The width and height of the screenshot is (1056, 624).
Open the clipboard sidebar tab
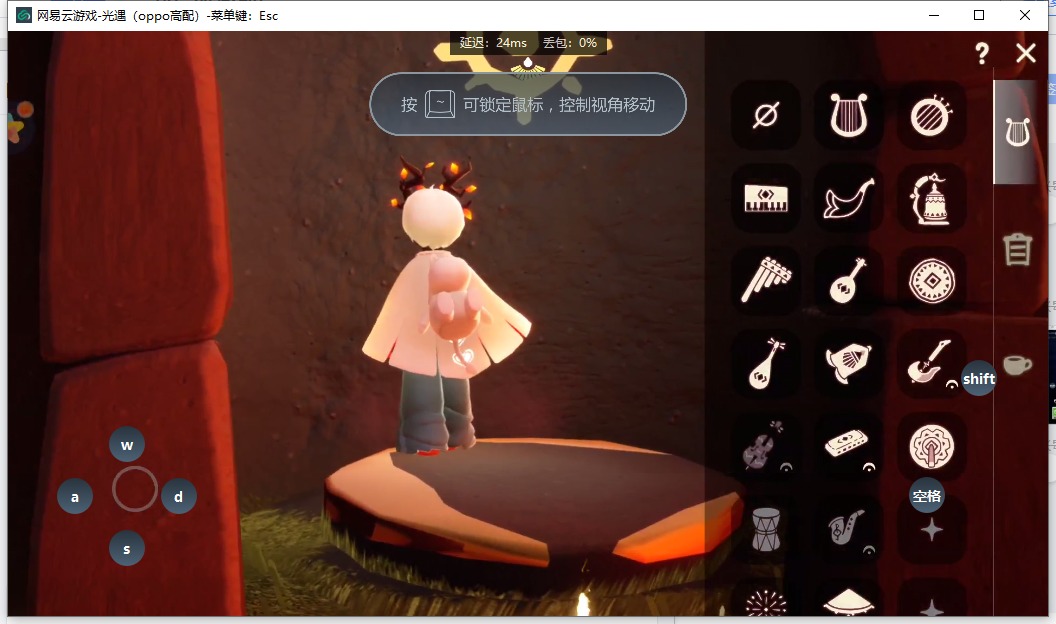click(1017, 249)
